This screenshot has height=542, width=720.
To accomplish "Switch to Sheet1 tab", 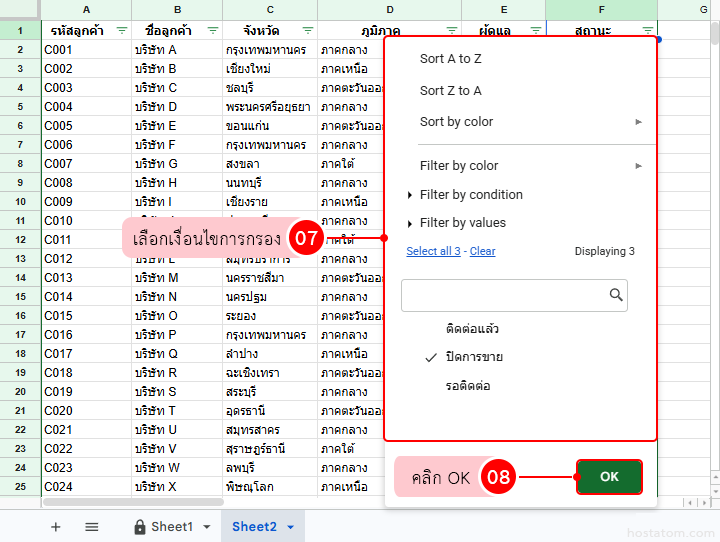I will [x=172, y=527].
